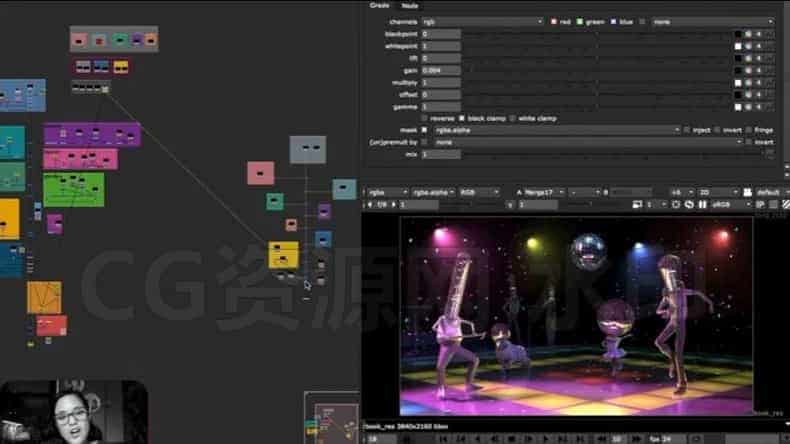Select the orange backdrop with crossing lines
This screenshot has height=444, width=790.
[44, 297]
